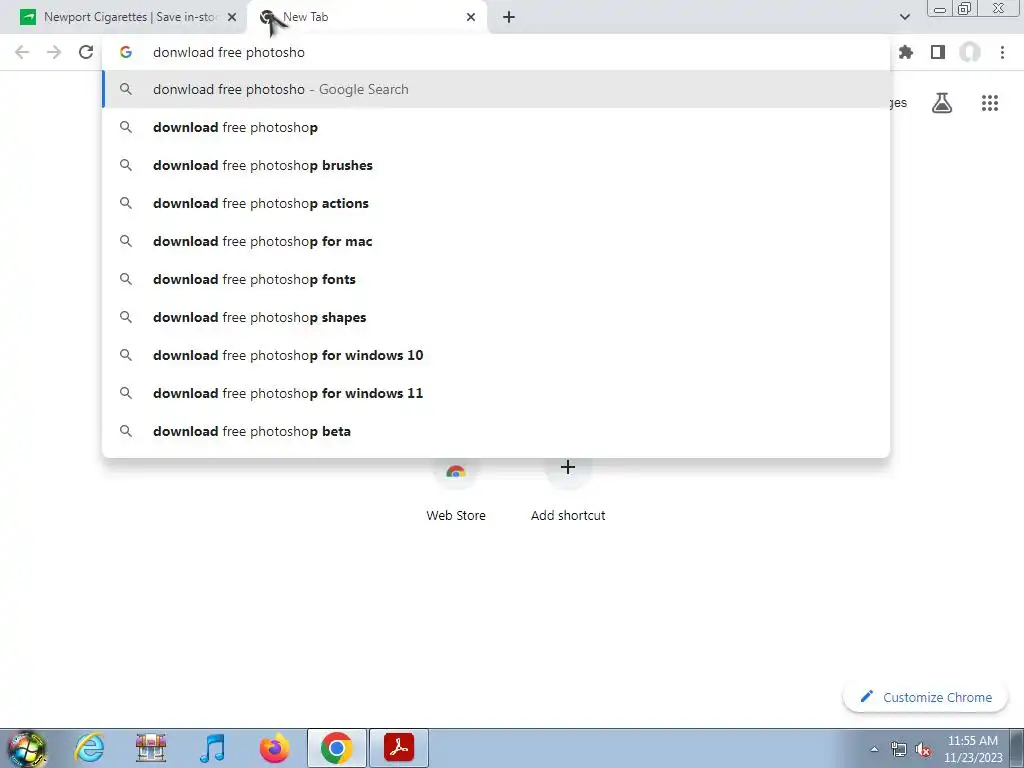The height and width of the screenshot is (768, 1024).
Task: Choose 'donwload free photosho - Google Search' suggestion
Action: [496, 89]
